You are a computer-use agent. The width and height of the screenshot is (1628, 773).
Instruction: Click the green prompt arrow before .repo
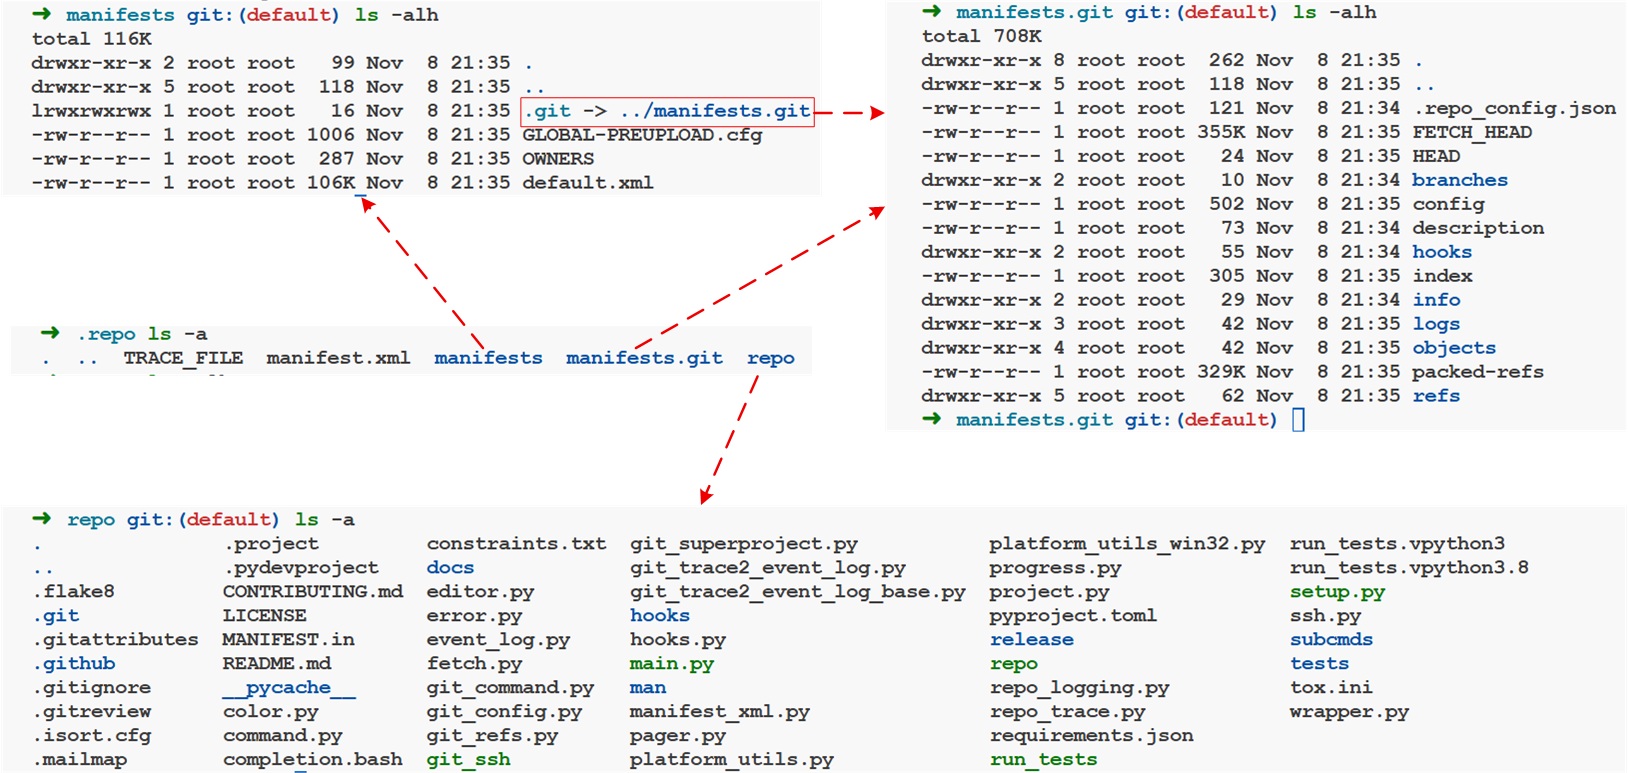point(49,333)
